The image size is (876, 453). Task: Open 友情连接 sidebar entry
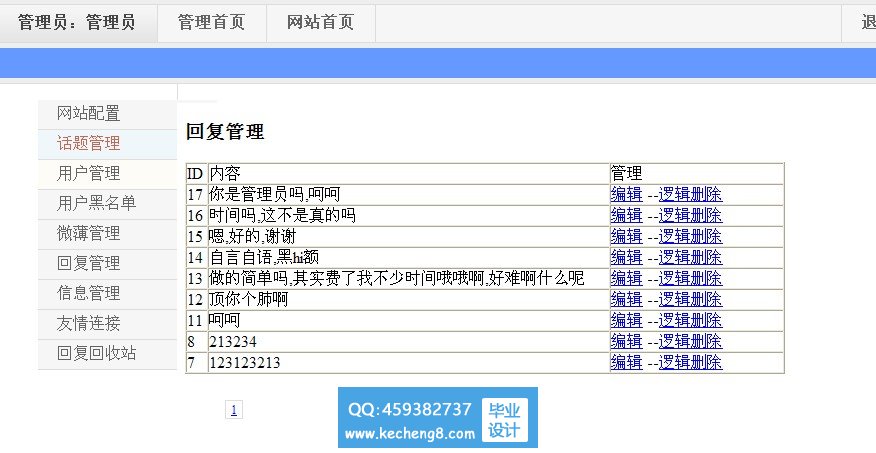pyautogui.click(x=107, y=323)
